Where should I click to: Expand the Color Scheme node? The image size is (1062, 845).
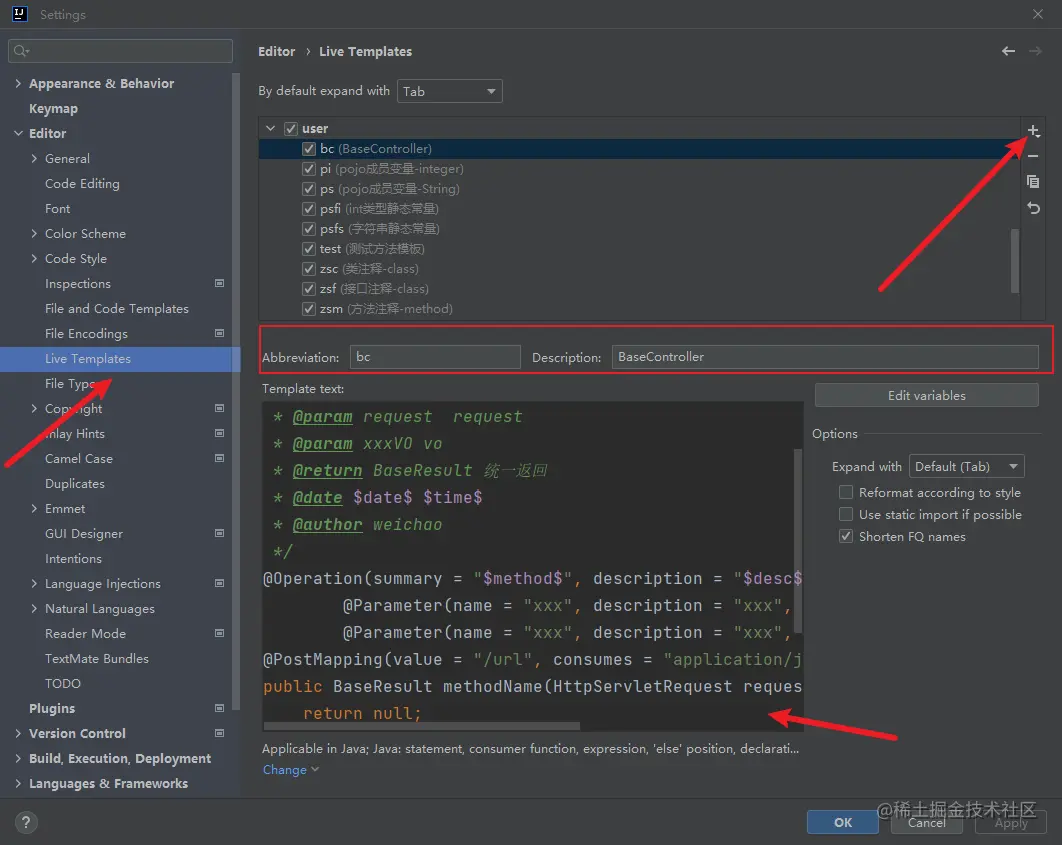[35, 234]
